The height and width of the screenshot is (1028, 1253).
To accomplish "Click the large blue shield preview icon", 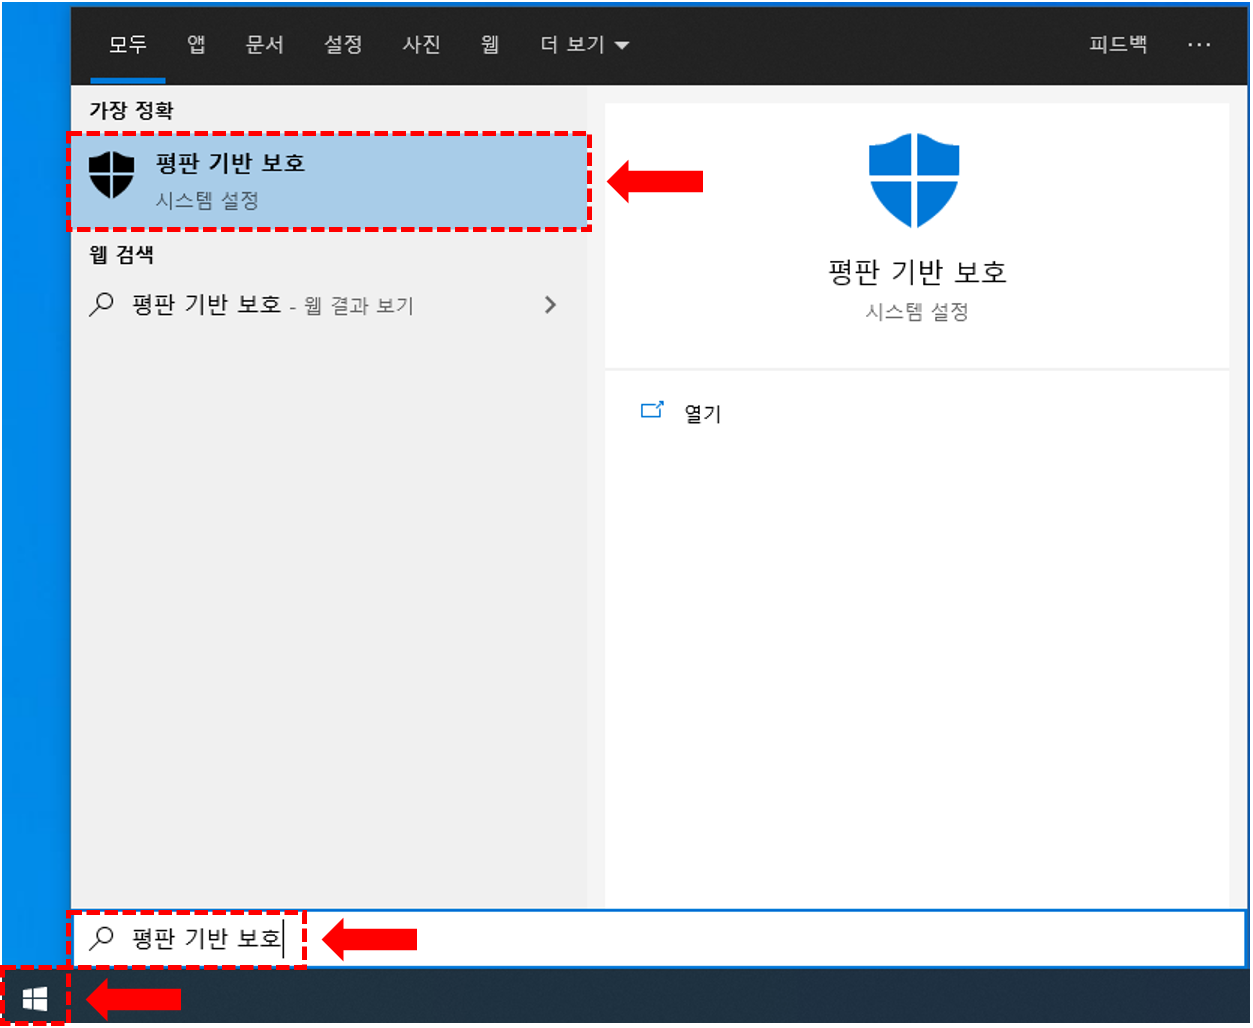I will pos(914,181).
